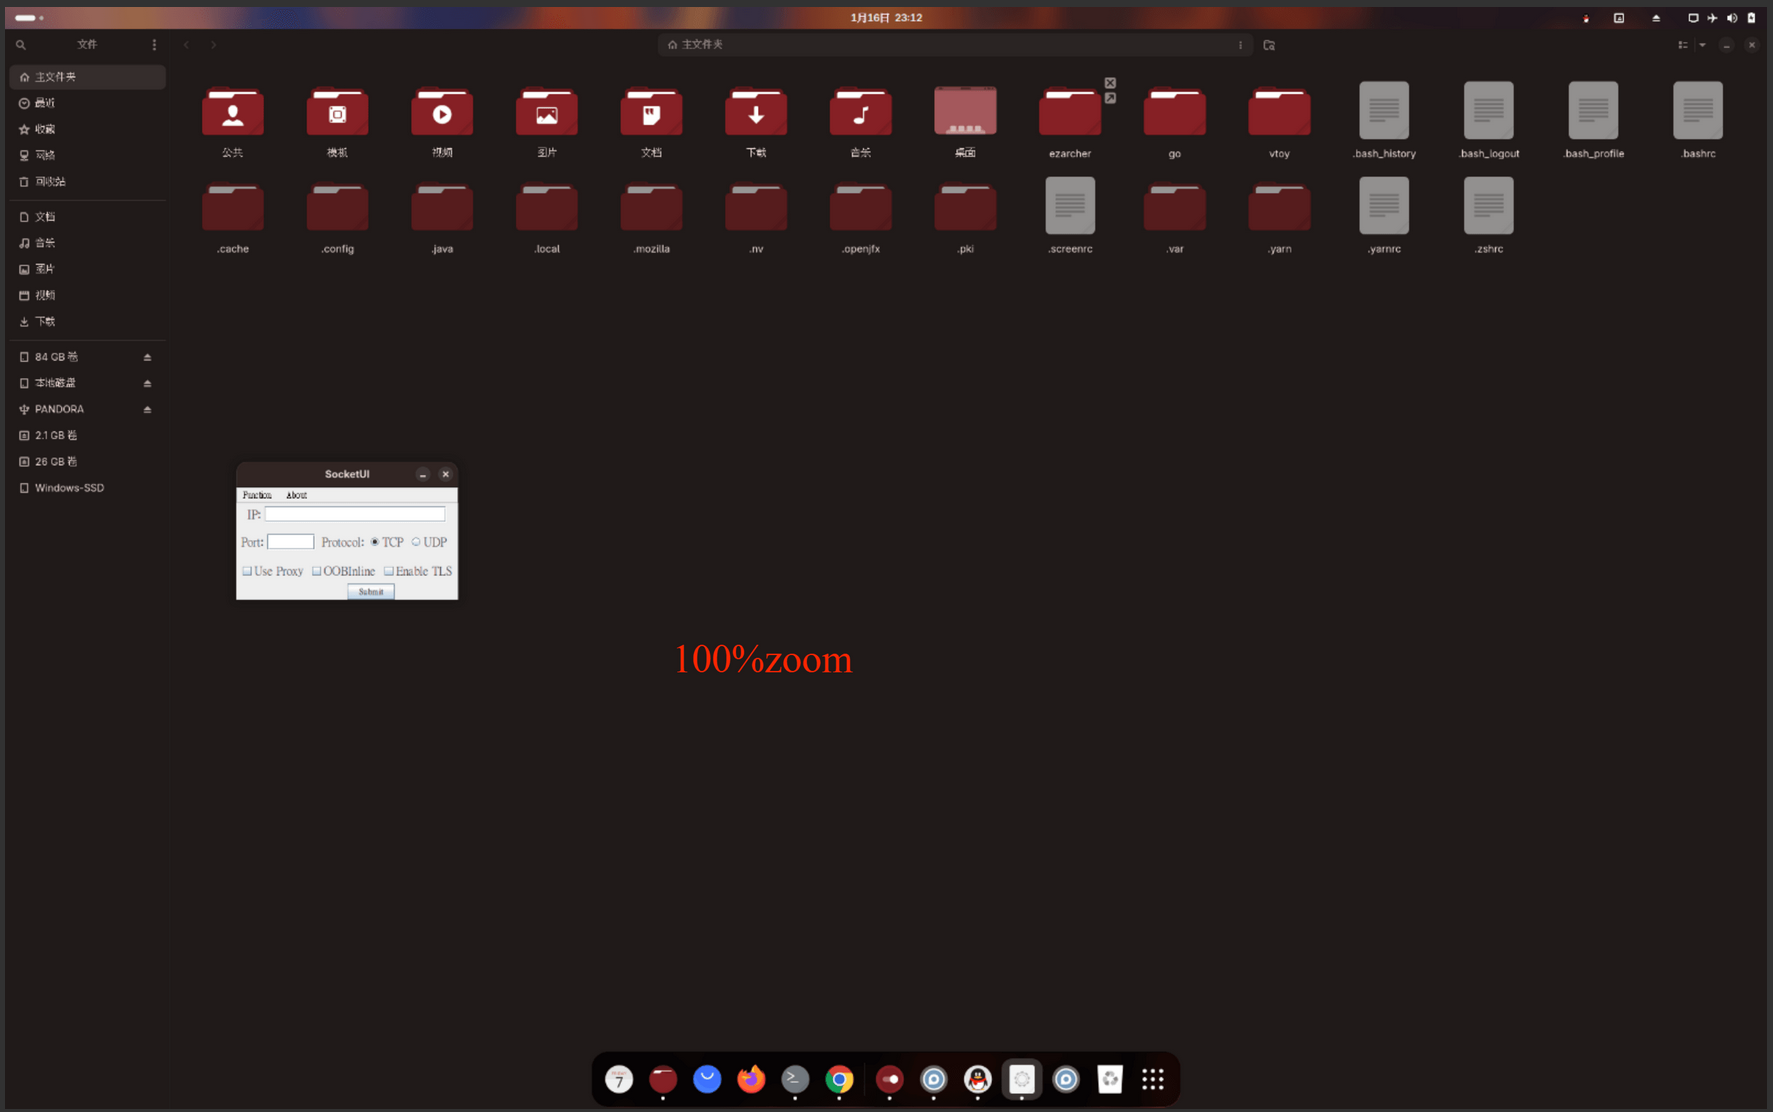Select the UDP protocol radio button

[416, 542]
